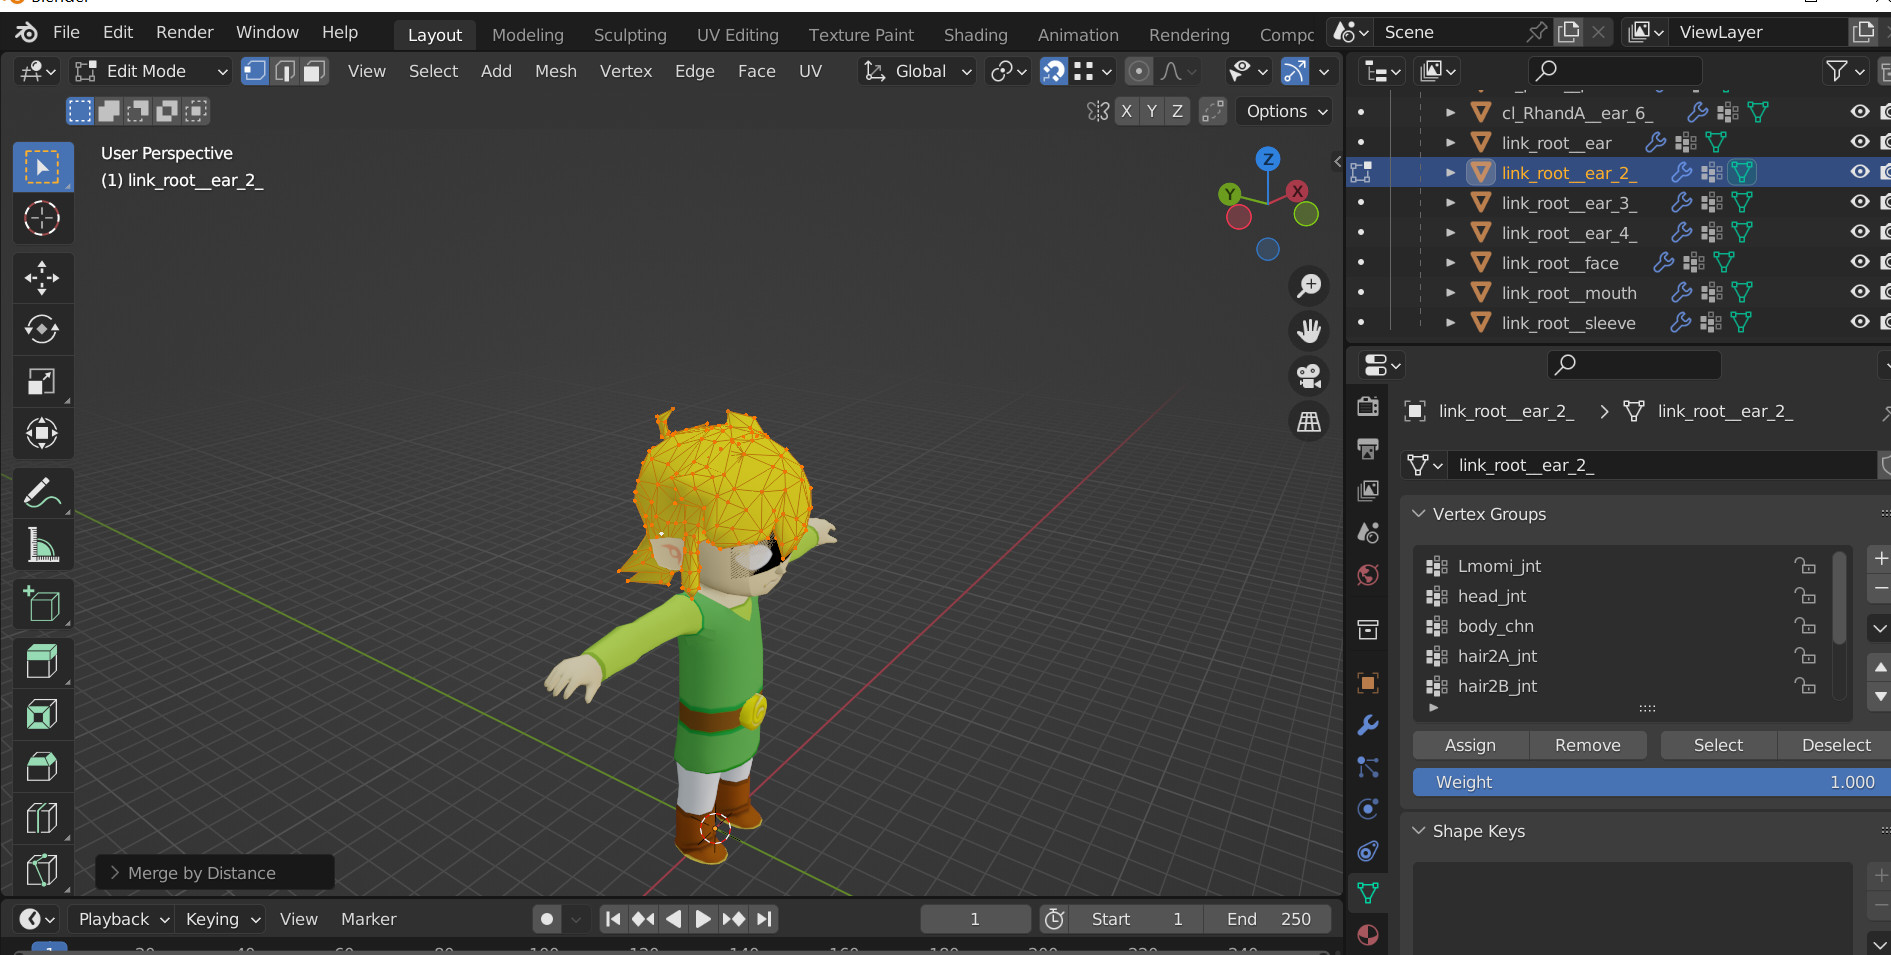
Task: Enable the X axis constraint button
Action: (1126, 111)
